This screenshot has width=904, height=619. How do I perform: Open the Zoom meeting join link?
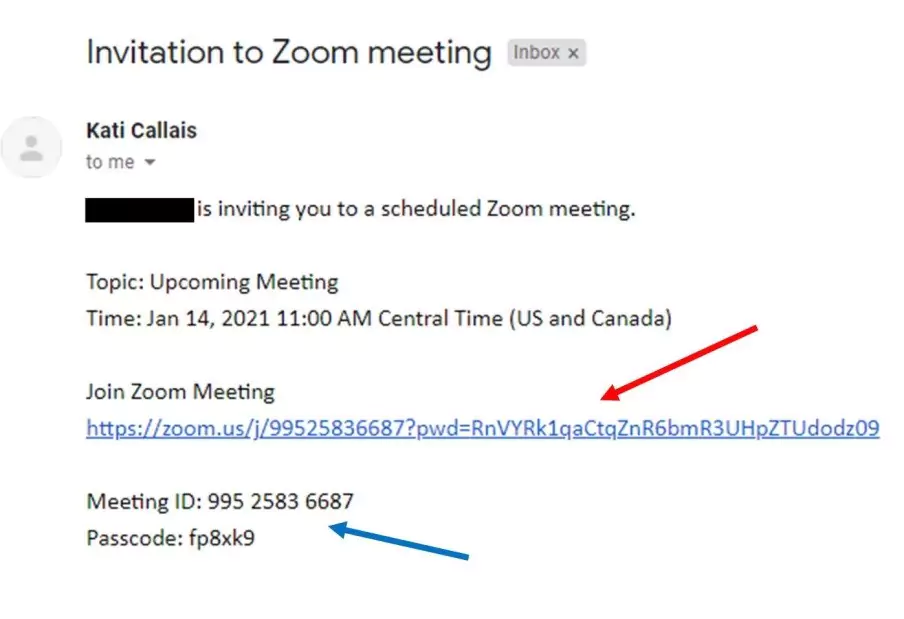coord(480,428)
